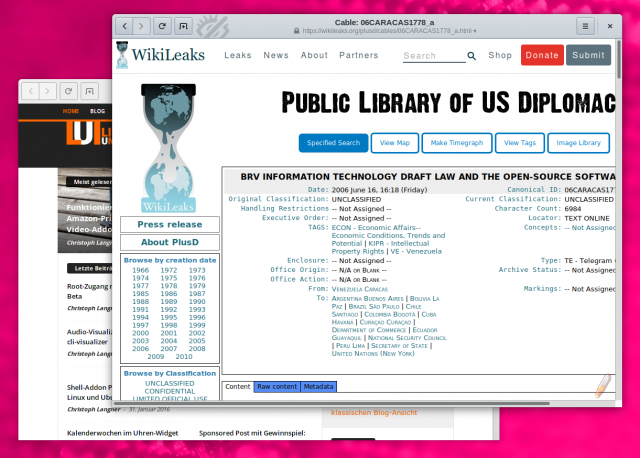The image size is (640, 458).
Task: Click 'klassischen Blog-Ansicht' link in background window
Action: click(374, 413)
